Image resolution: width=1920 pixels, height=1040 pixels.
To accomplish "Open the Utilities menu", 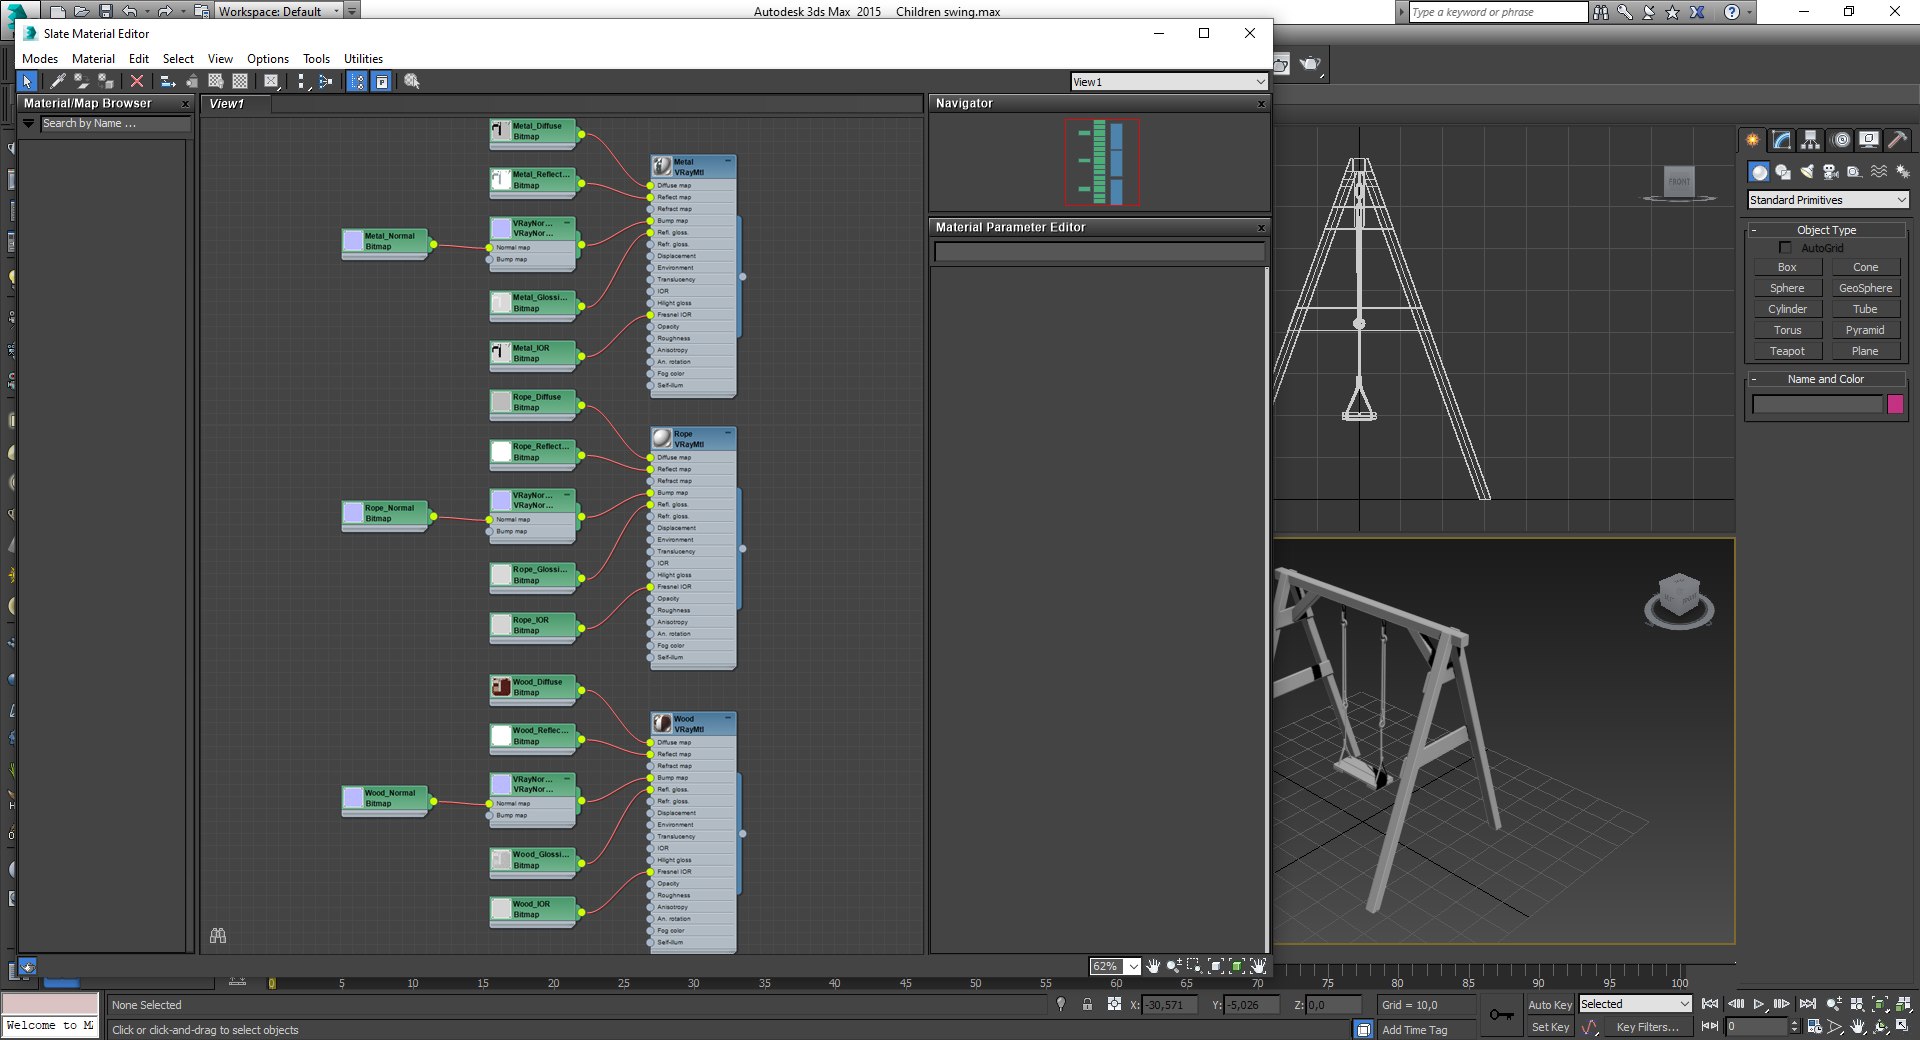I will 363,58.
